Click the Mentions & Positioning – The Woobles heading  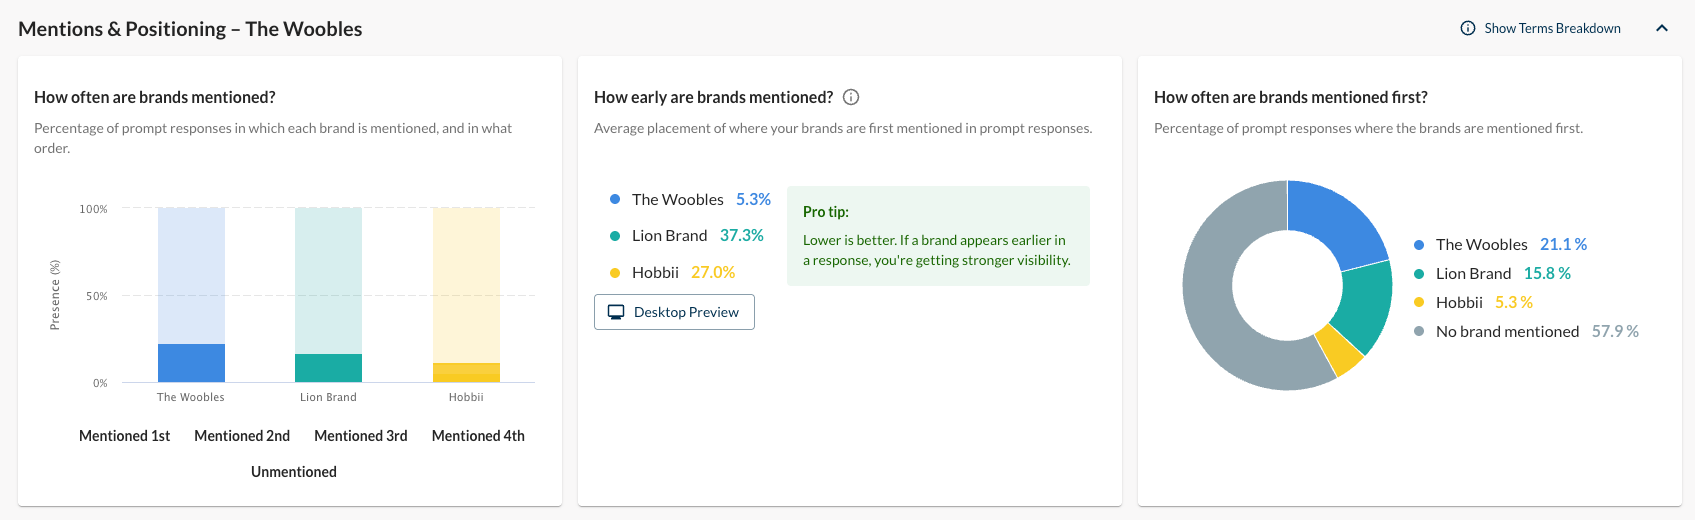tap(190, 29)
